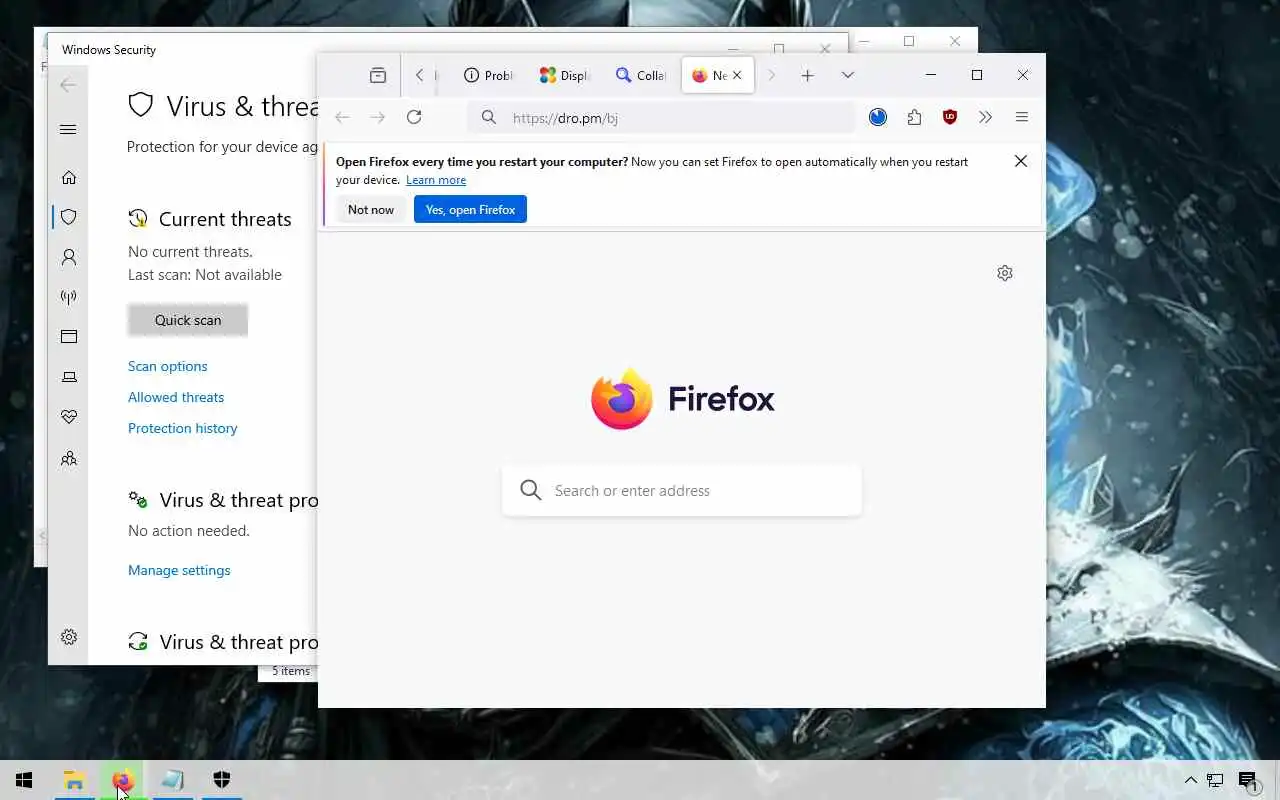Open Account protection person icon
Screen dimensions: 1280x800
pos(69,257)
